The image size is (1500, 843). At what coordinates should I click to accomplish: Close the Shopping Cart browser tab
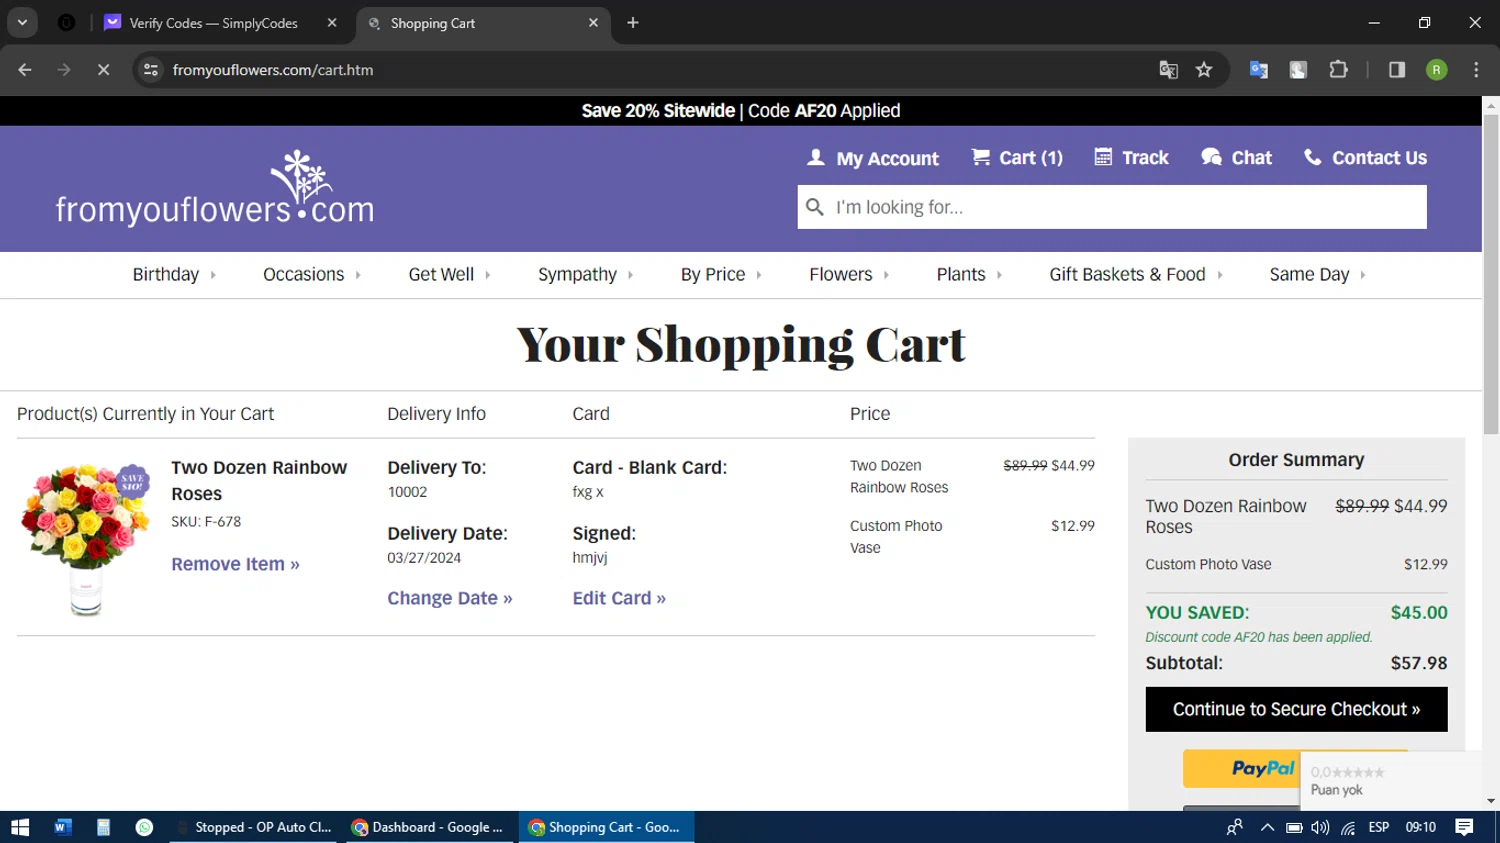593,23
